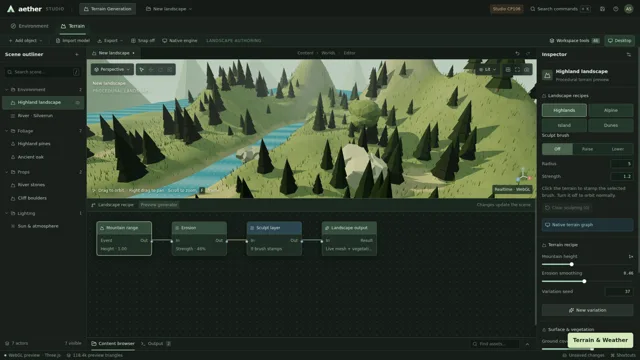Viewport: 640px width, 360px height.
Task: Choose the Dunes landscape recipe
Action: [611, 125]
